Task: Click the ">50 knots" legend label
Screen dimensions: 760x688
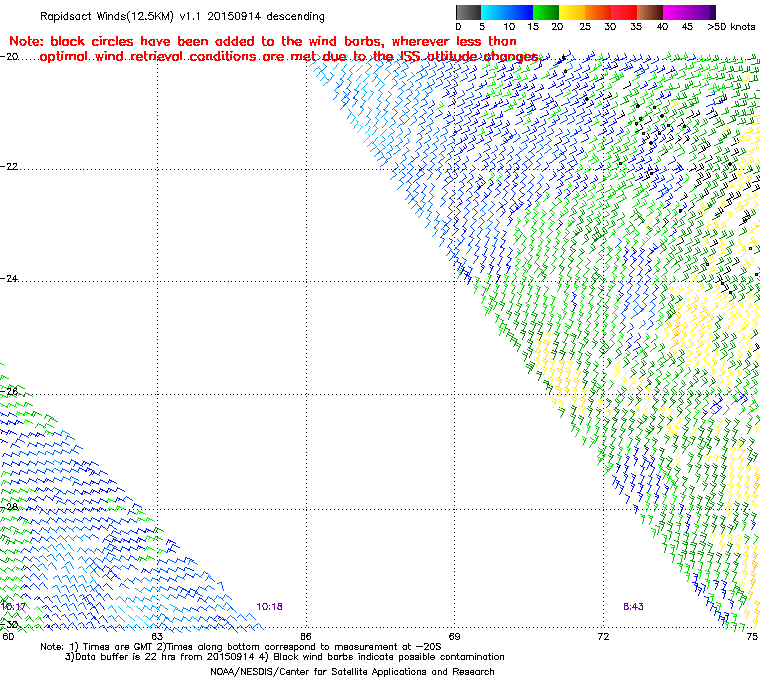Action: point(731,27)
